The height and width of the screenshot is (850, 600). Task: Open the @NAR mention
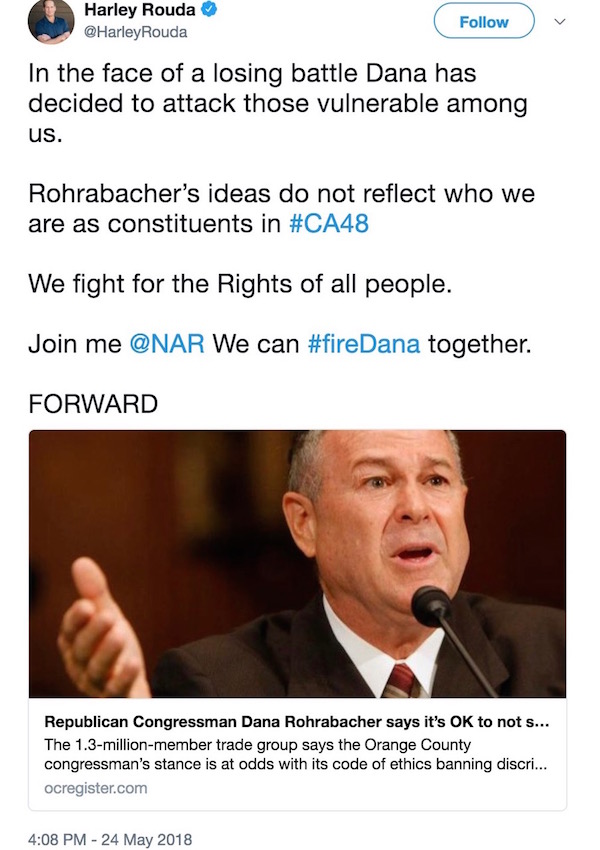coord(167,344)
